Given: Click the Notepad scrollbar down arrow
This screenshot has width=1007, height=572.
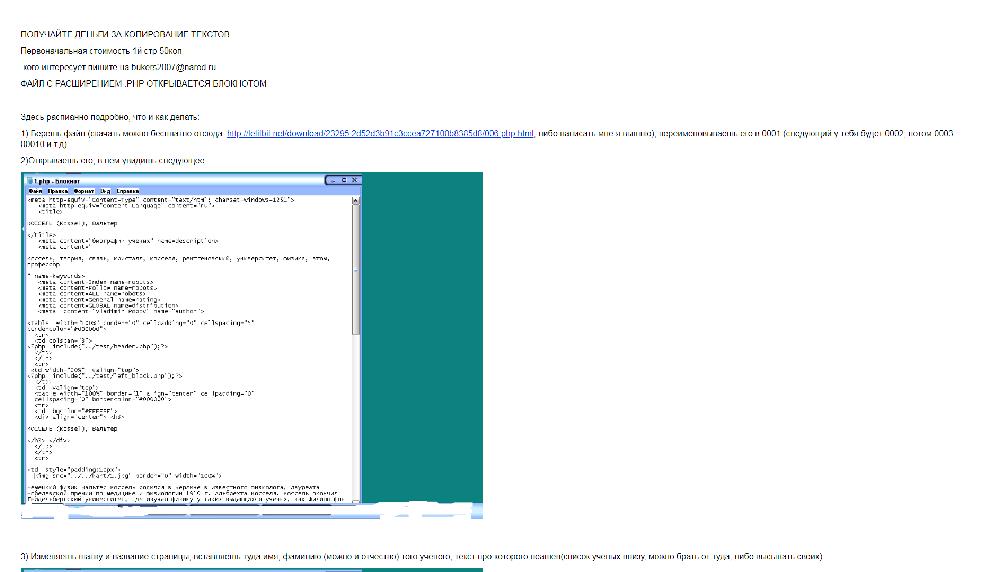Looking at the screenshot, I should coord(356,497).
